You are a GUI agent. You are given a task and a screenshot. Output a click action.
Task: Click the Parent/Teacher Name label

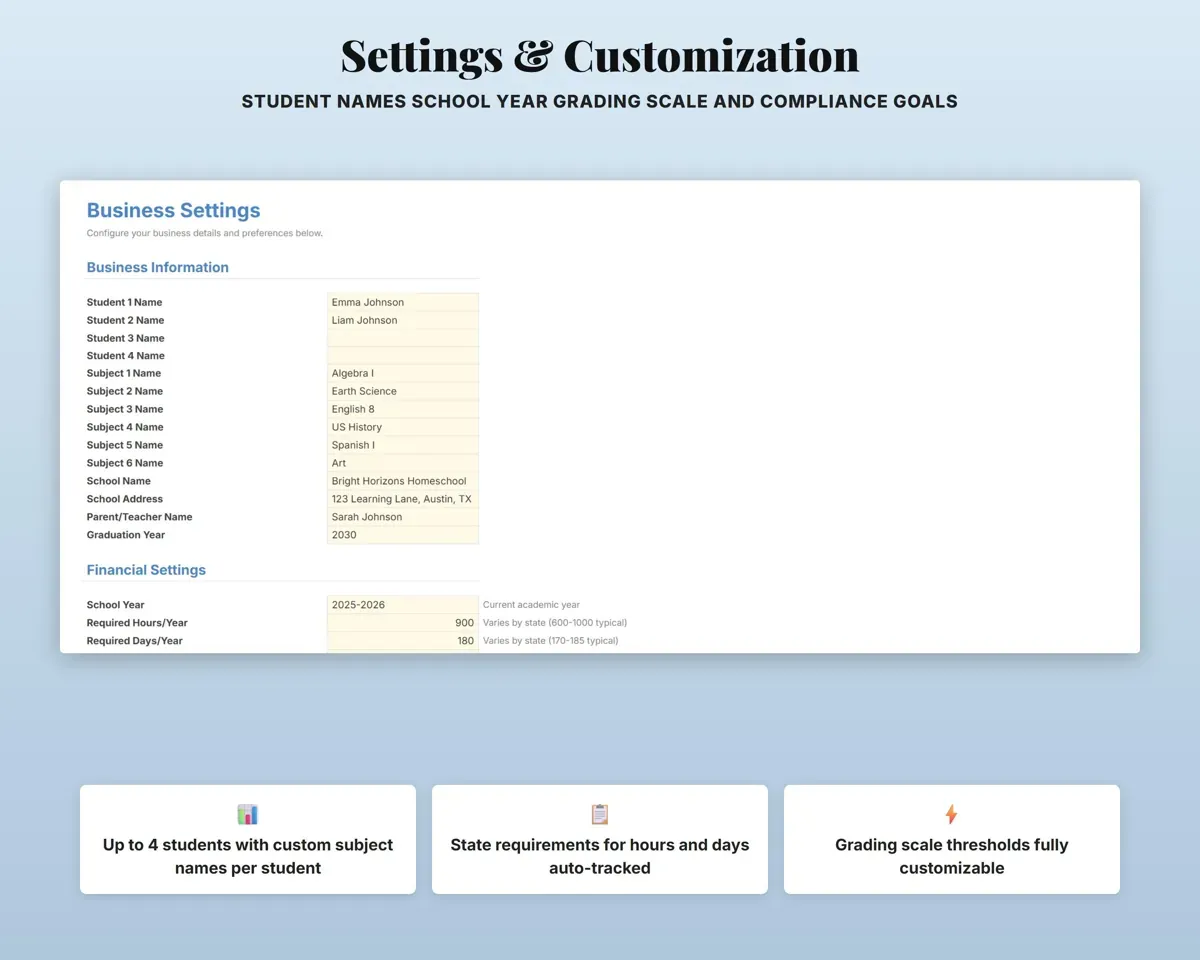click(139, 518)
